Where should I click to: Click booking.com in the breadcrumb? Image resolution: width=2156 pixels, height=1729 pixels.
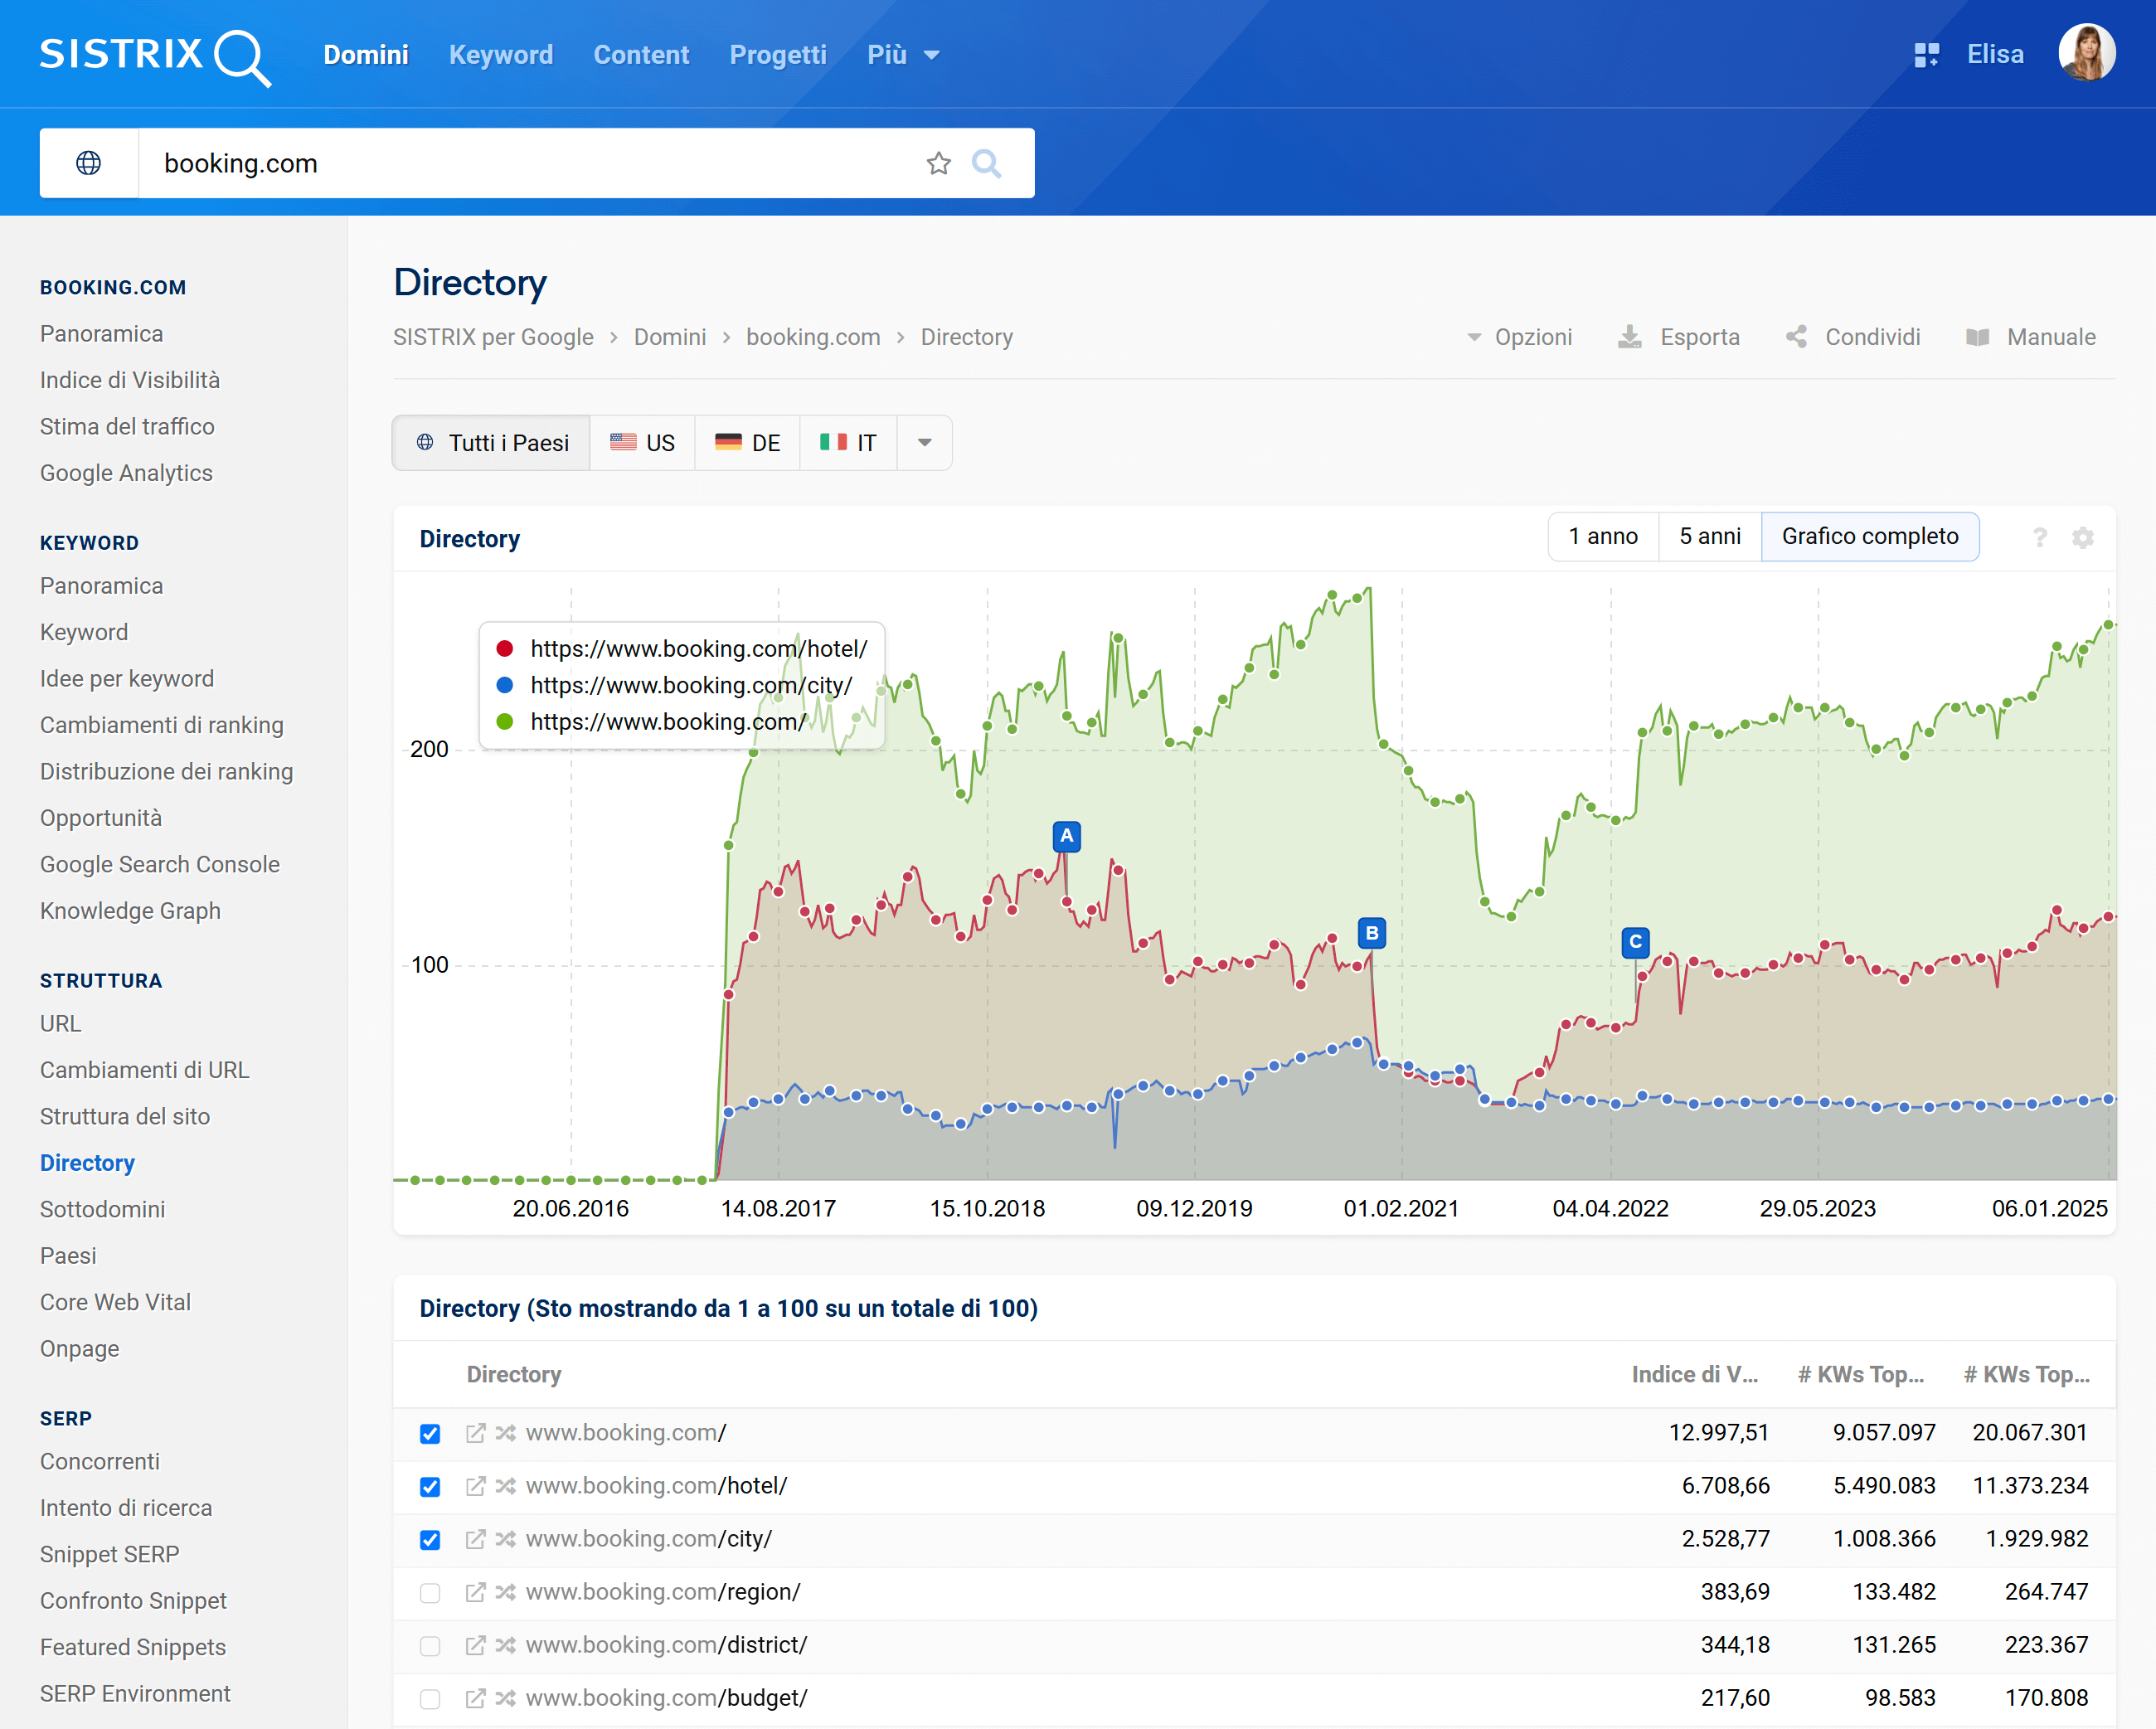tap(813, 337)
